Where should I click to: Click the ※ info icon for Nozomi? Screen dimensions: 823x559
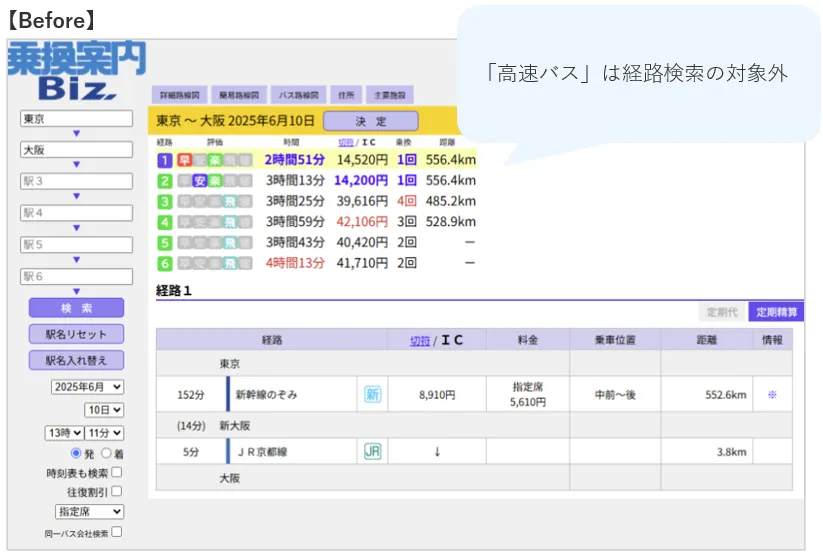click(771, 395)
